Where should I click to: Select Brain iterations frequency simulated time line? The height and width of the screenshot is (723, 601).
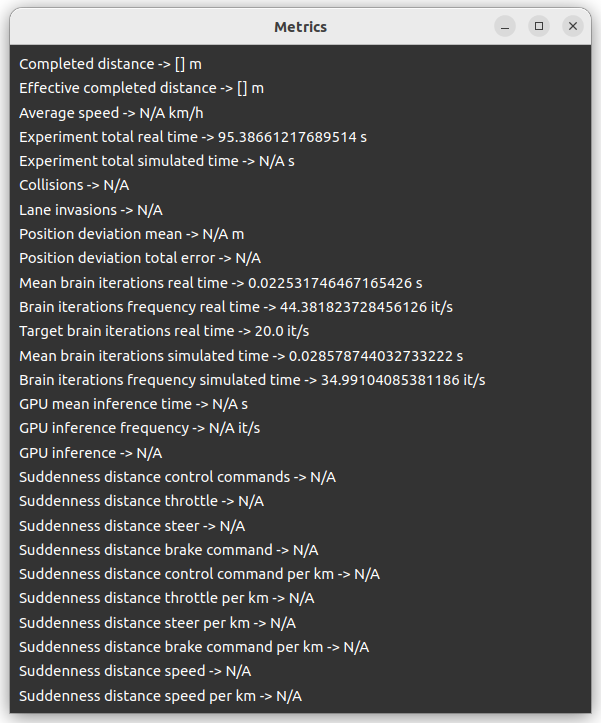252,380
